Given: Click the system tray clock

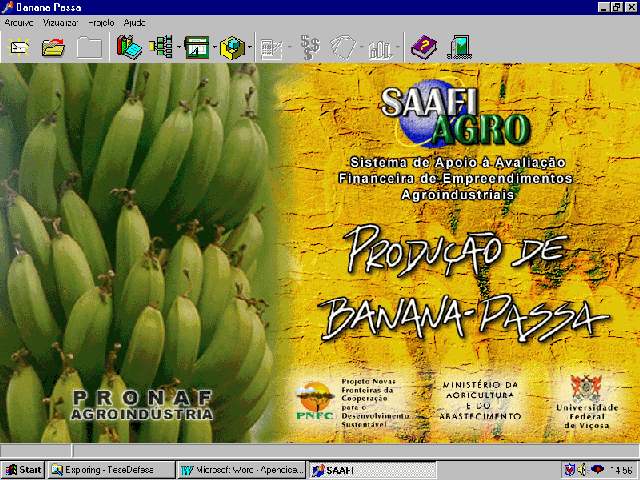Looking at the screenshot, I should [622, 470].
